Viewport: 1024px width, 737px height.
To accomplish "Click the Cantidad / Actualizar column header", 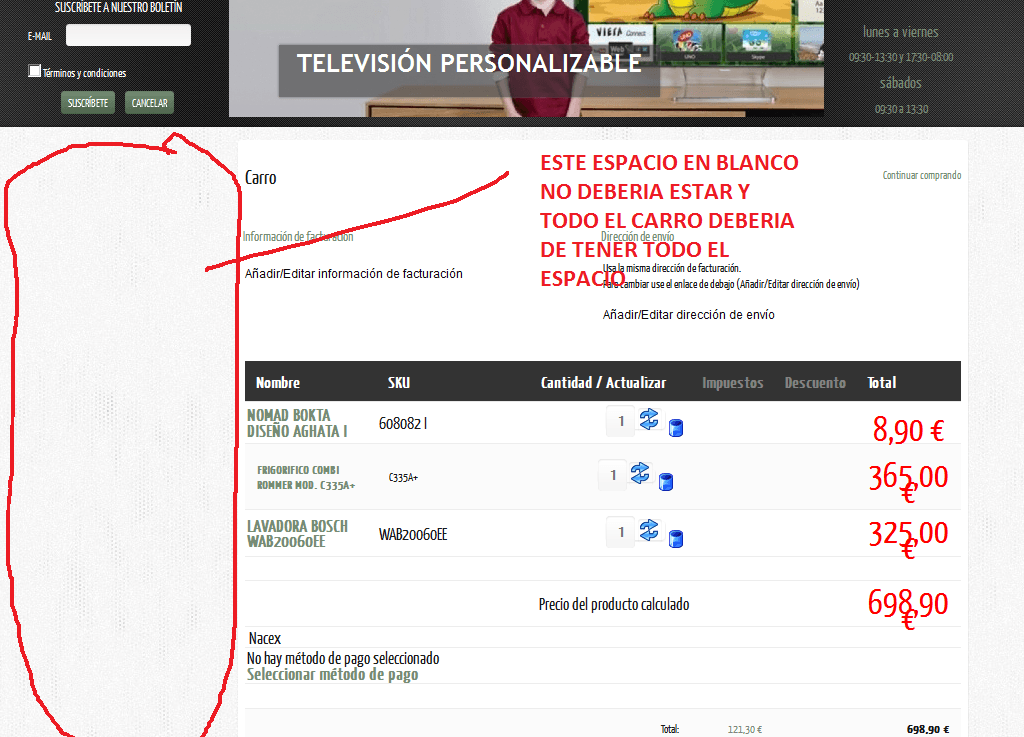I will point(603,383).
